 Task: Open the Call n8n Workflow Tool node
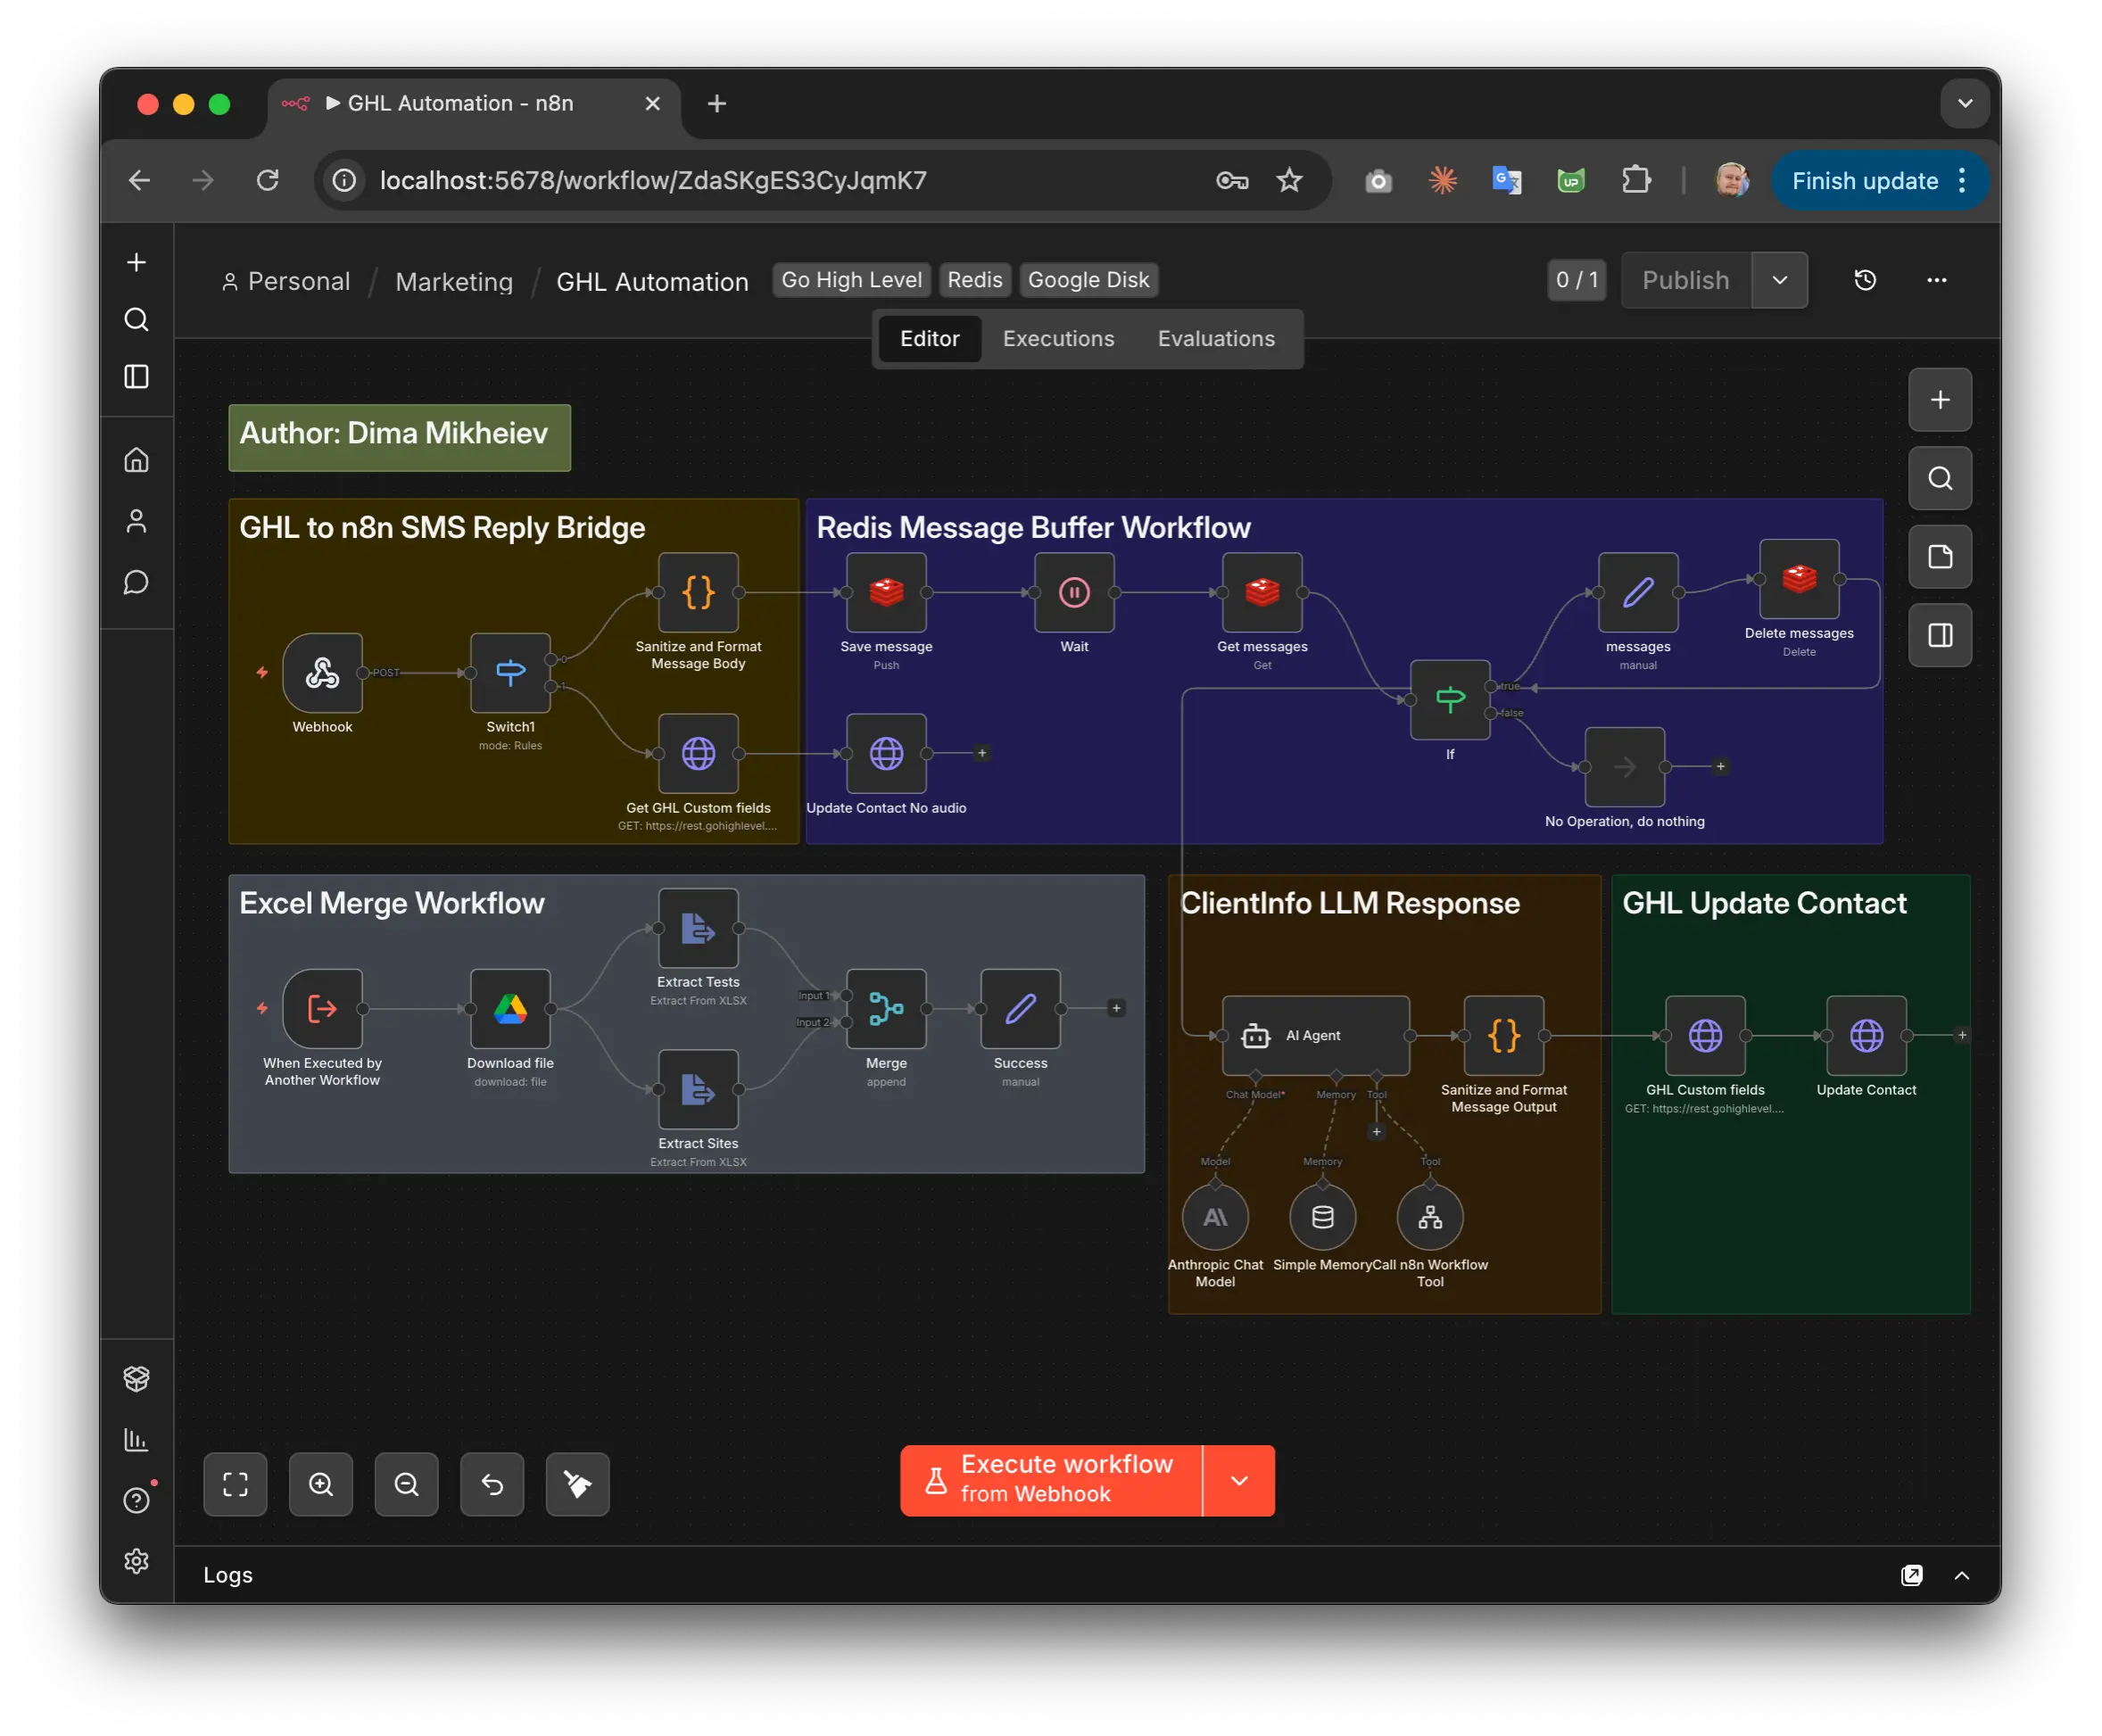(x=1430, y=1217)
